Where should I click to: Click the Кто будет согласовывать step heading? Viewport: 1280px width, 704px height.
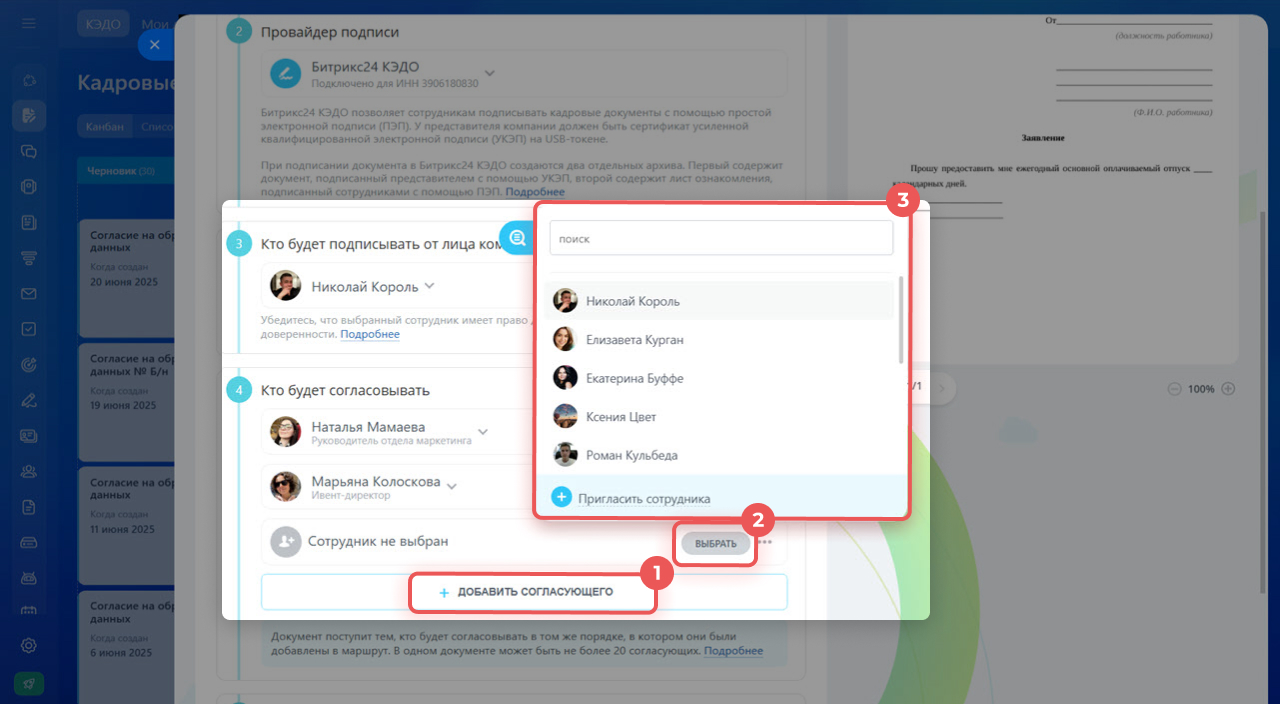(x=345, y=391)
